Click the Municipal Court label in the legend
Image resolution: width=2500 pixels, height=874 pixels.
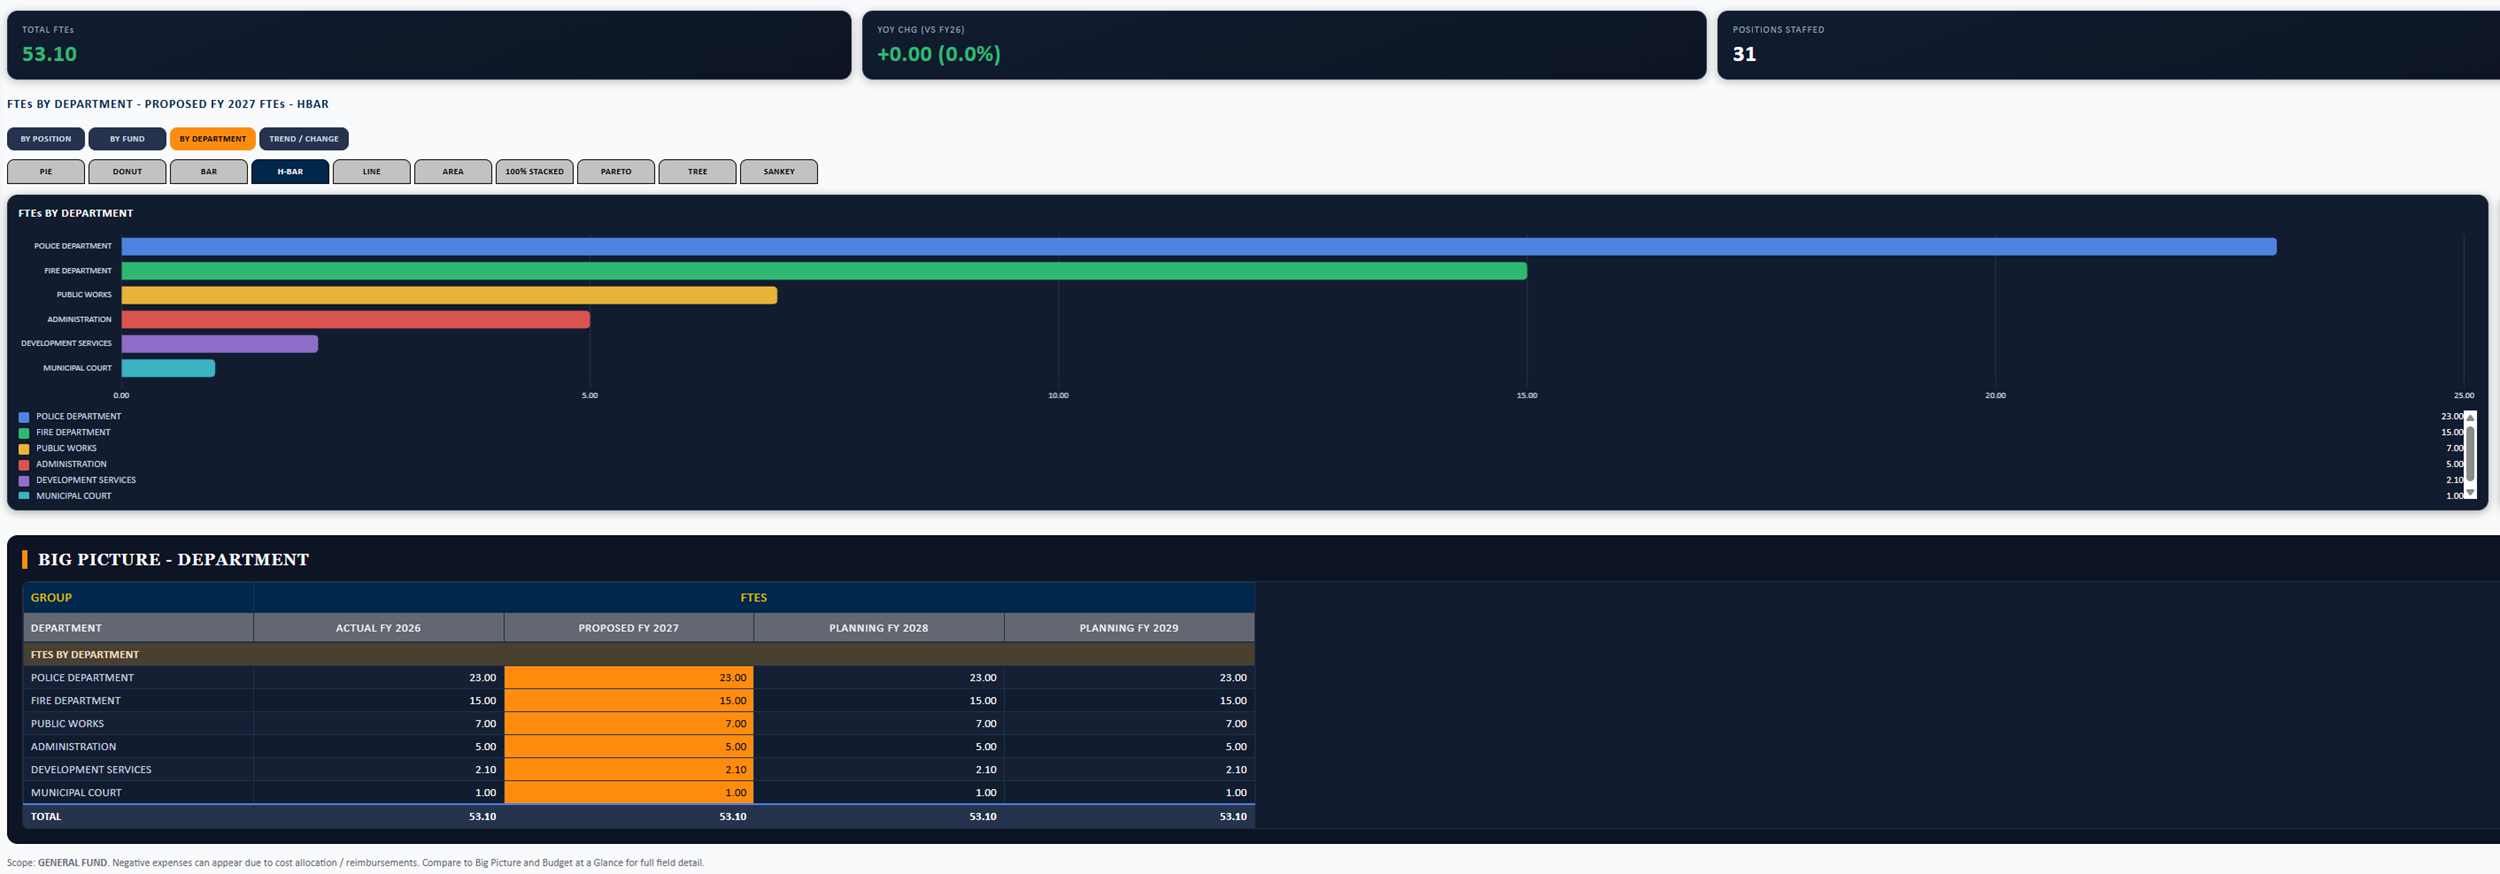[74, 496]
